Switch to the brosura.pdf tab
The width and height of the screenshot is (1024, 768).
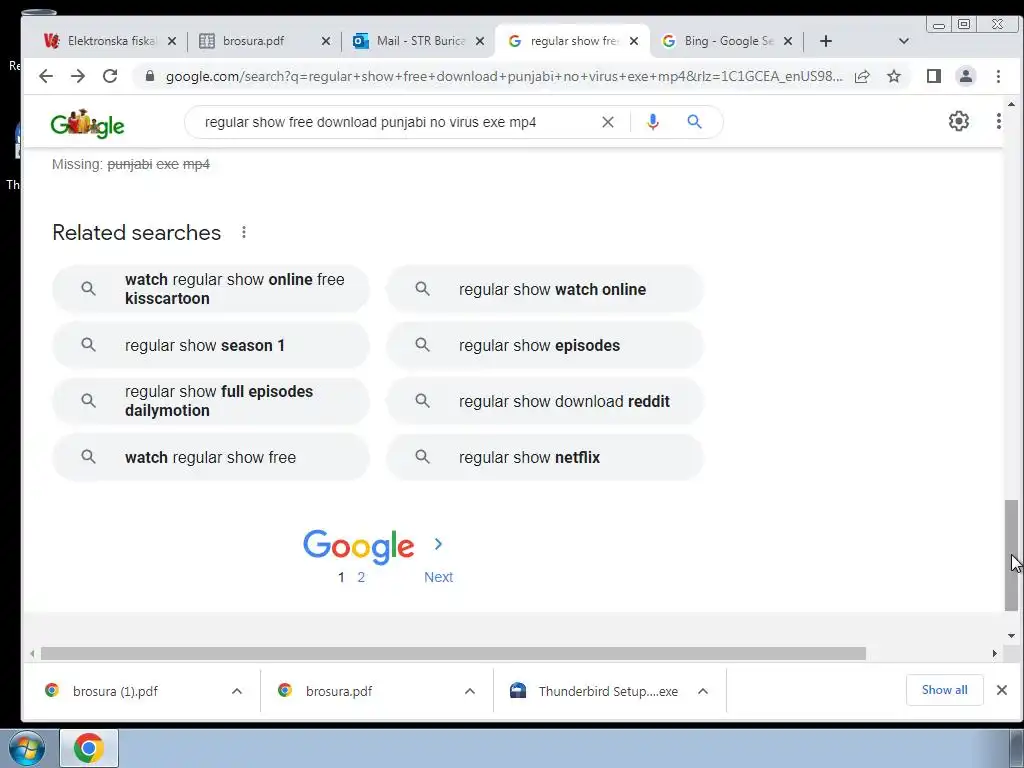click(264, 41)
